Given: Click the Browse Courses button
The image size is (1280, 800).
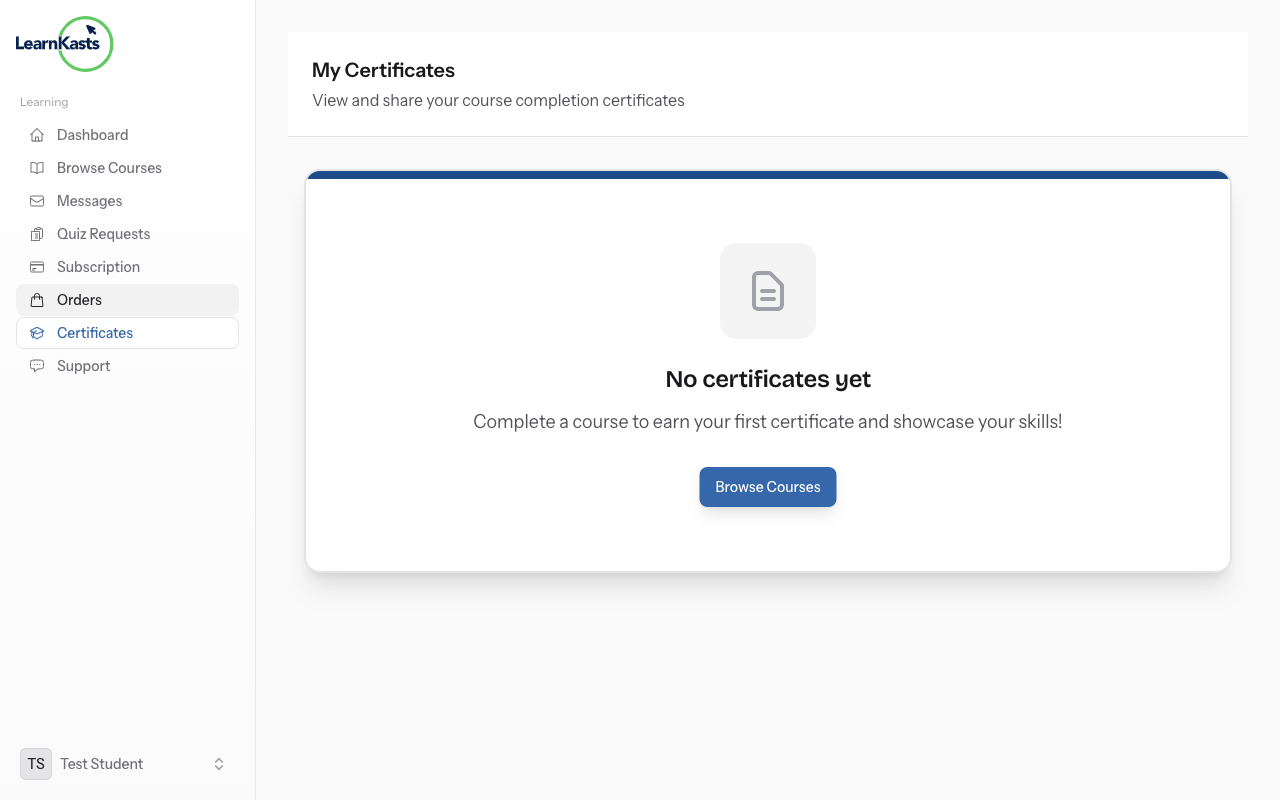Looking at the screenshot, I should coord(768,487).
